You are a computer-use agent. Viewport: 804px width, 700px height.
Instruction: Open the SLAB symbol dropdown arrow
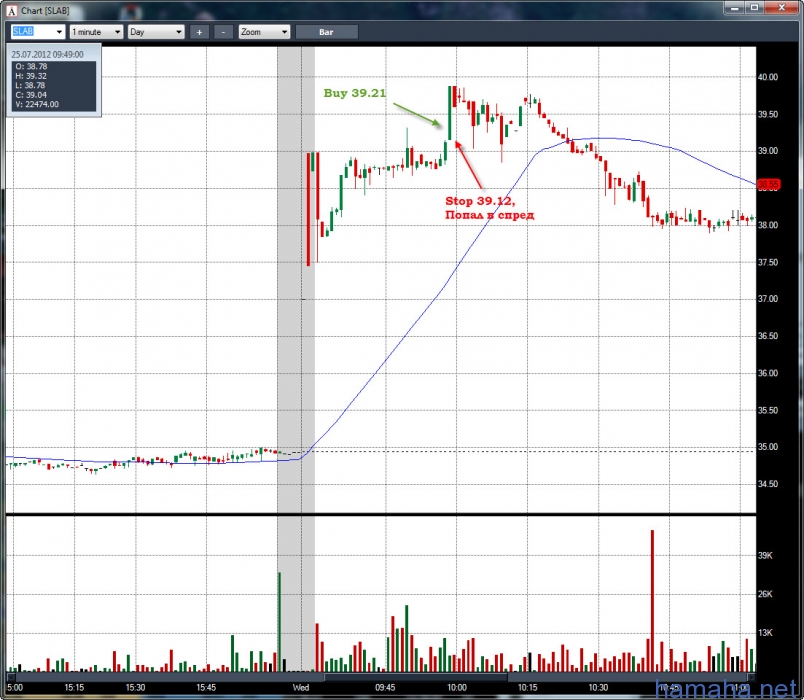[59, 32]
